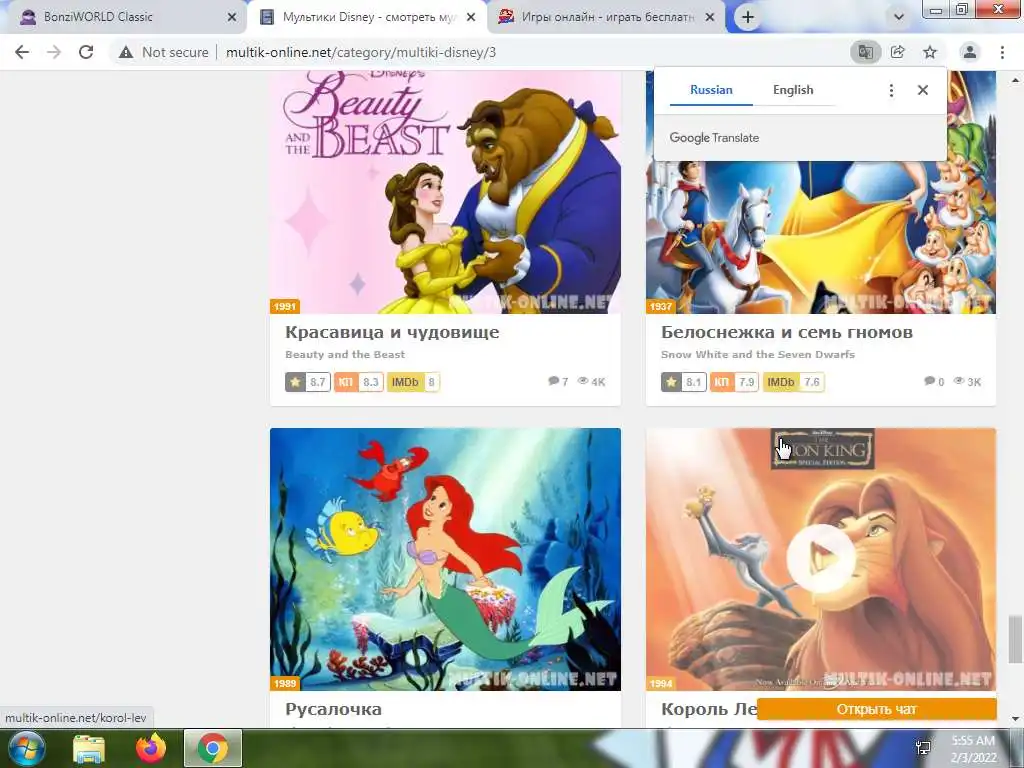1024x768 pixels.
Task: Open the Beauty and the Beast poster
Action: pos(445,192)
